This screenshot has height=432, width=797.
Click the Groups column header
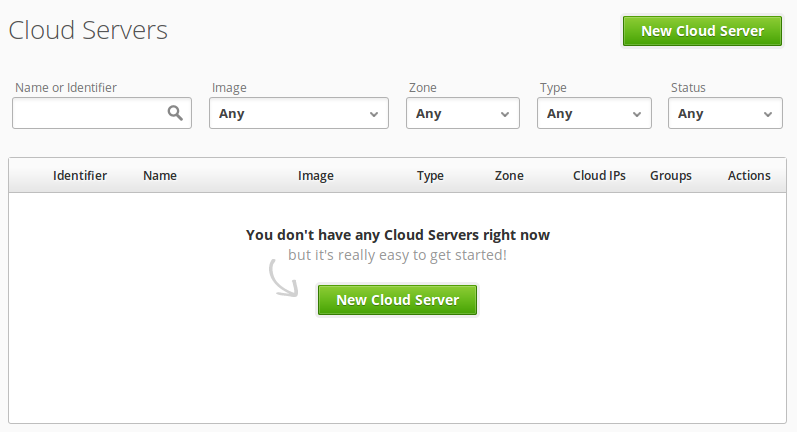pyautogui.click(x=670, y=176)
